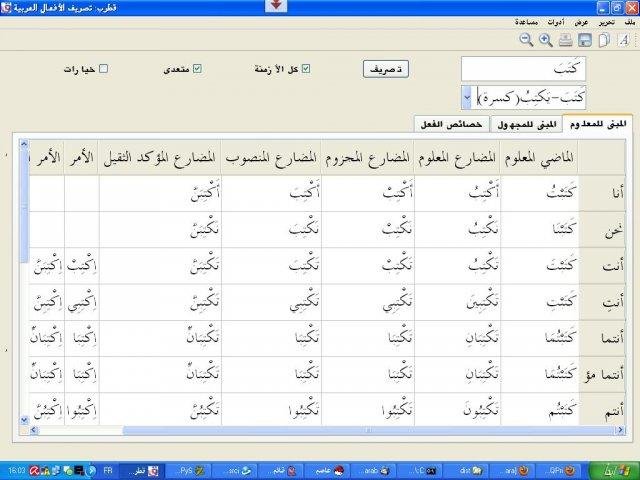Image resolution: width=640 pixels, height=480 pixels.
Task: Click the print icon in toolbar
Action: click(x=566, y=40)
